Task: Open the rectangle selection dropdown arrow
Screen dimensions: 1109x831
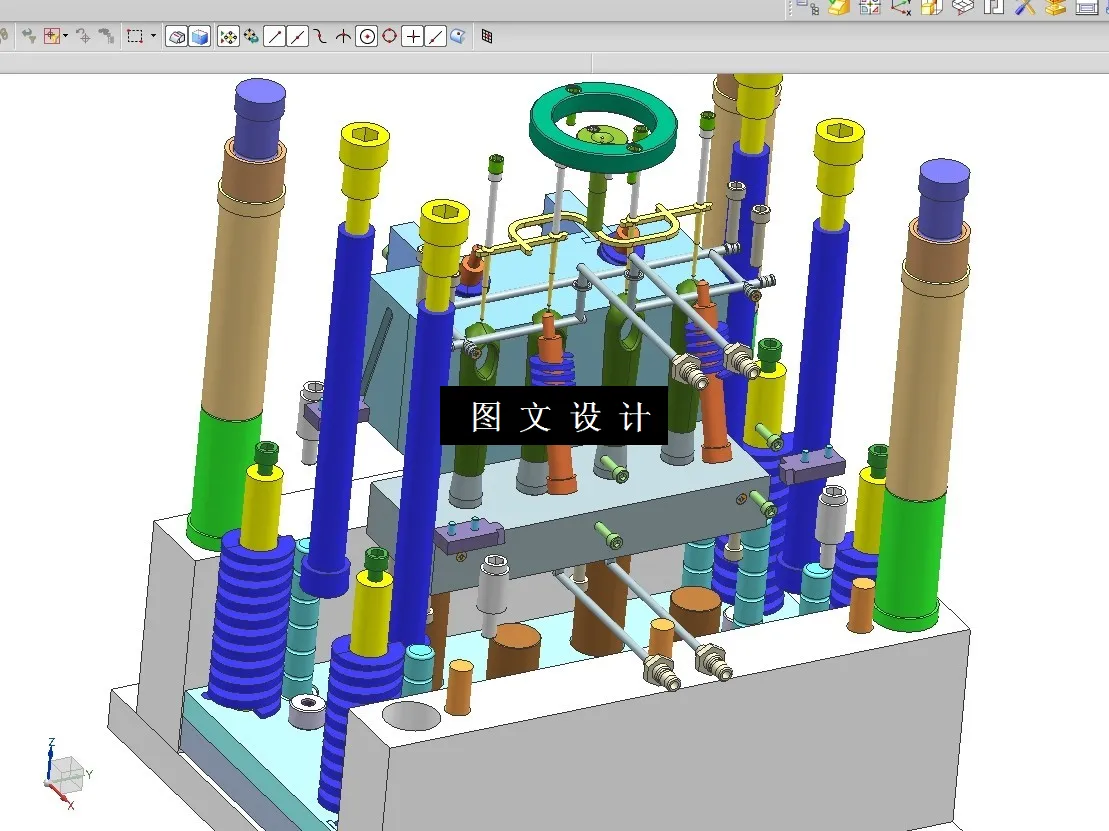Action: point(154,36)
